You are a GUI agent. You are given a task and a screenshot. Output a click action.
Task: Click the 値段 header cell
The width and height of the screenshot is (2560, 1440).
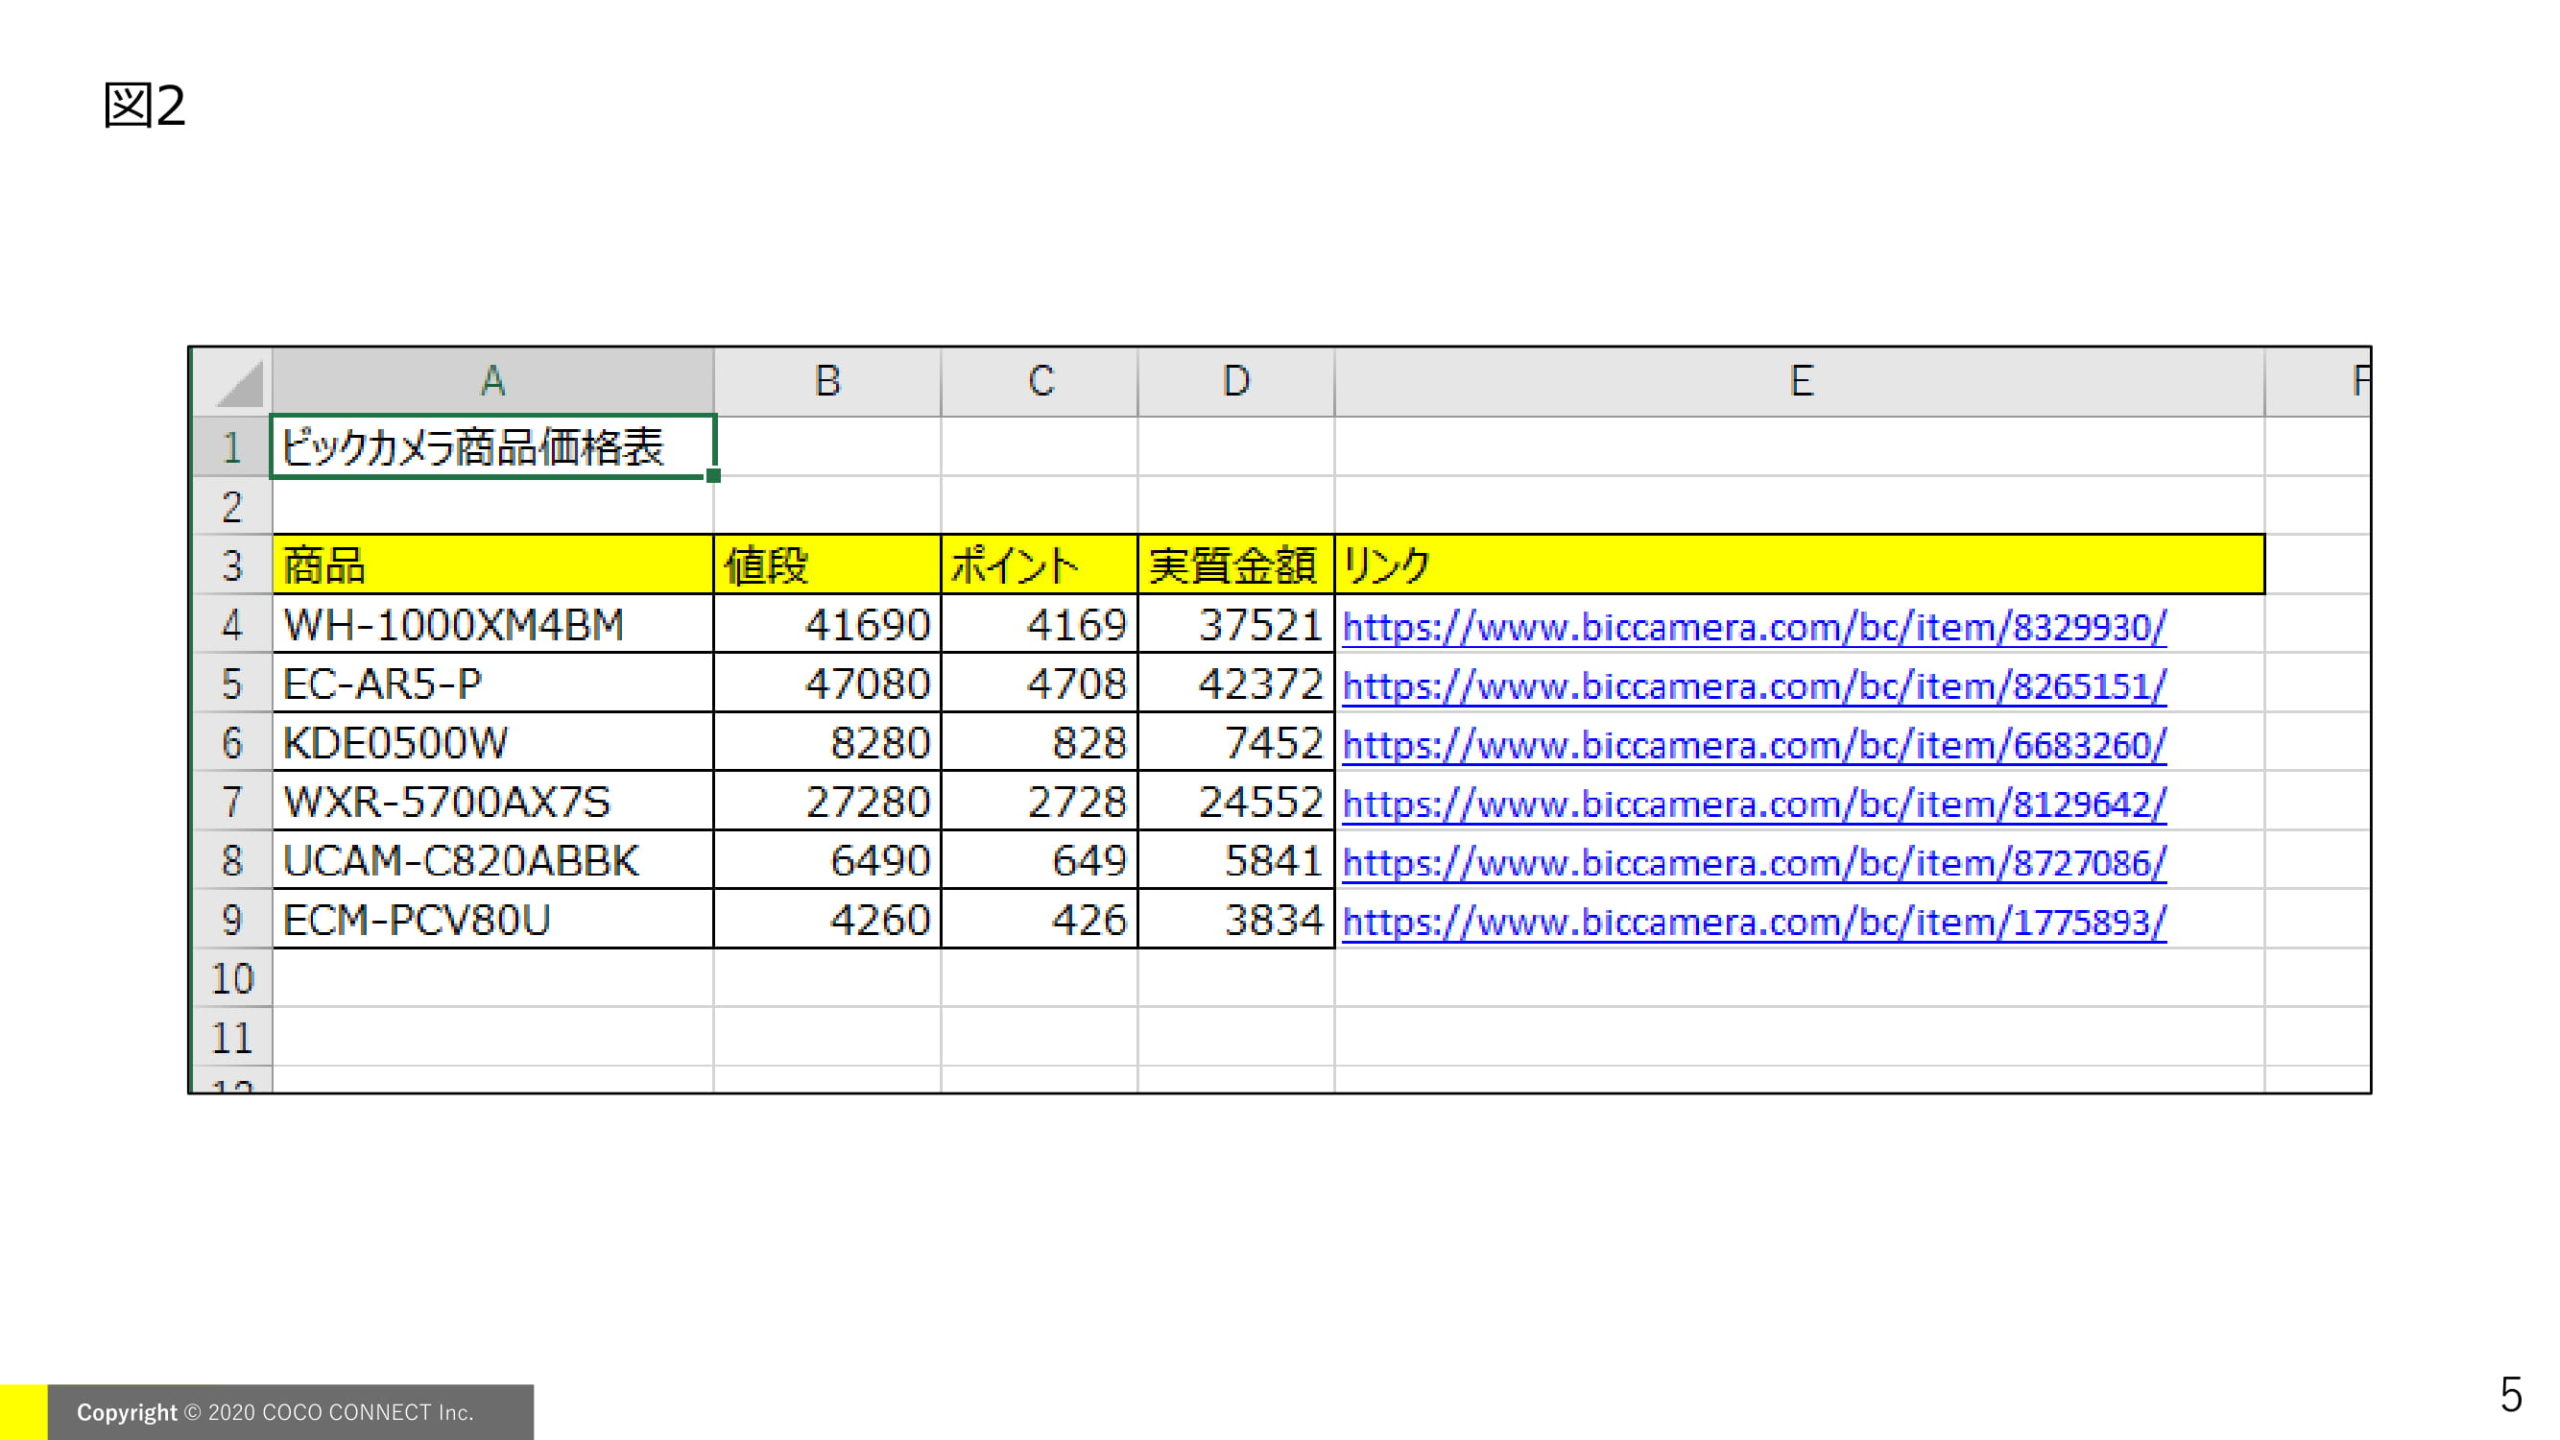(x=827, y=565)
